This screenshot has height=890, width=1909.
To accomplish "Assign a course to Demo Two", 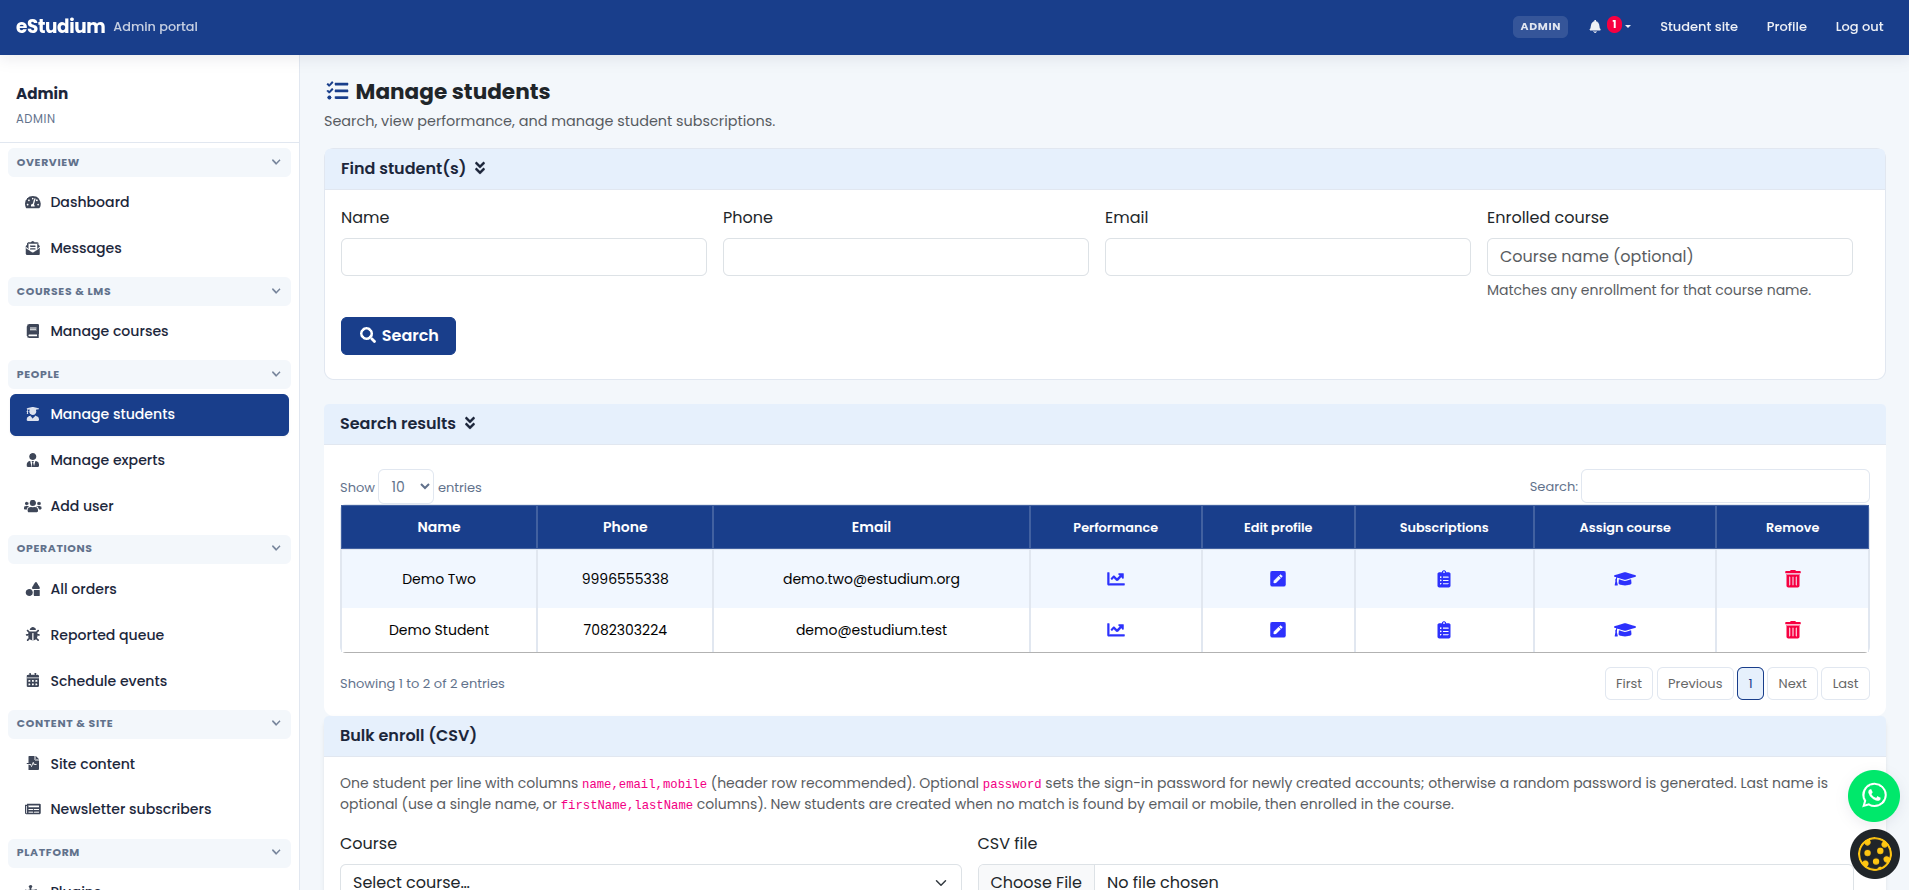I will 1624,579.
